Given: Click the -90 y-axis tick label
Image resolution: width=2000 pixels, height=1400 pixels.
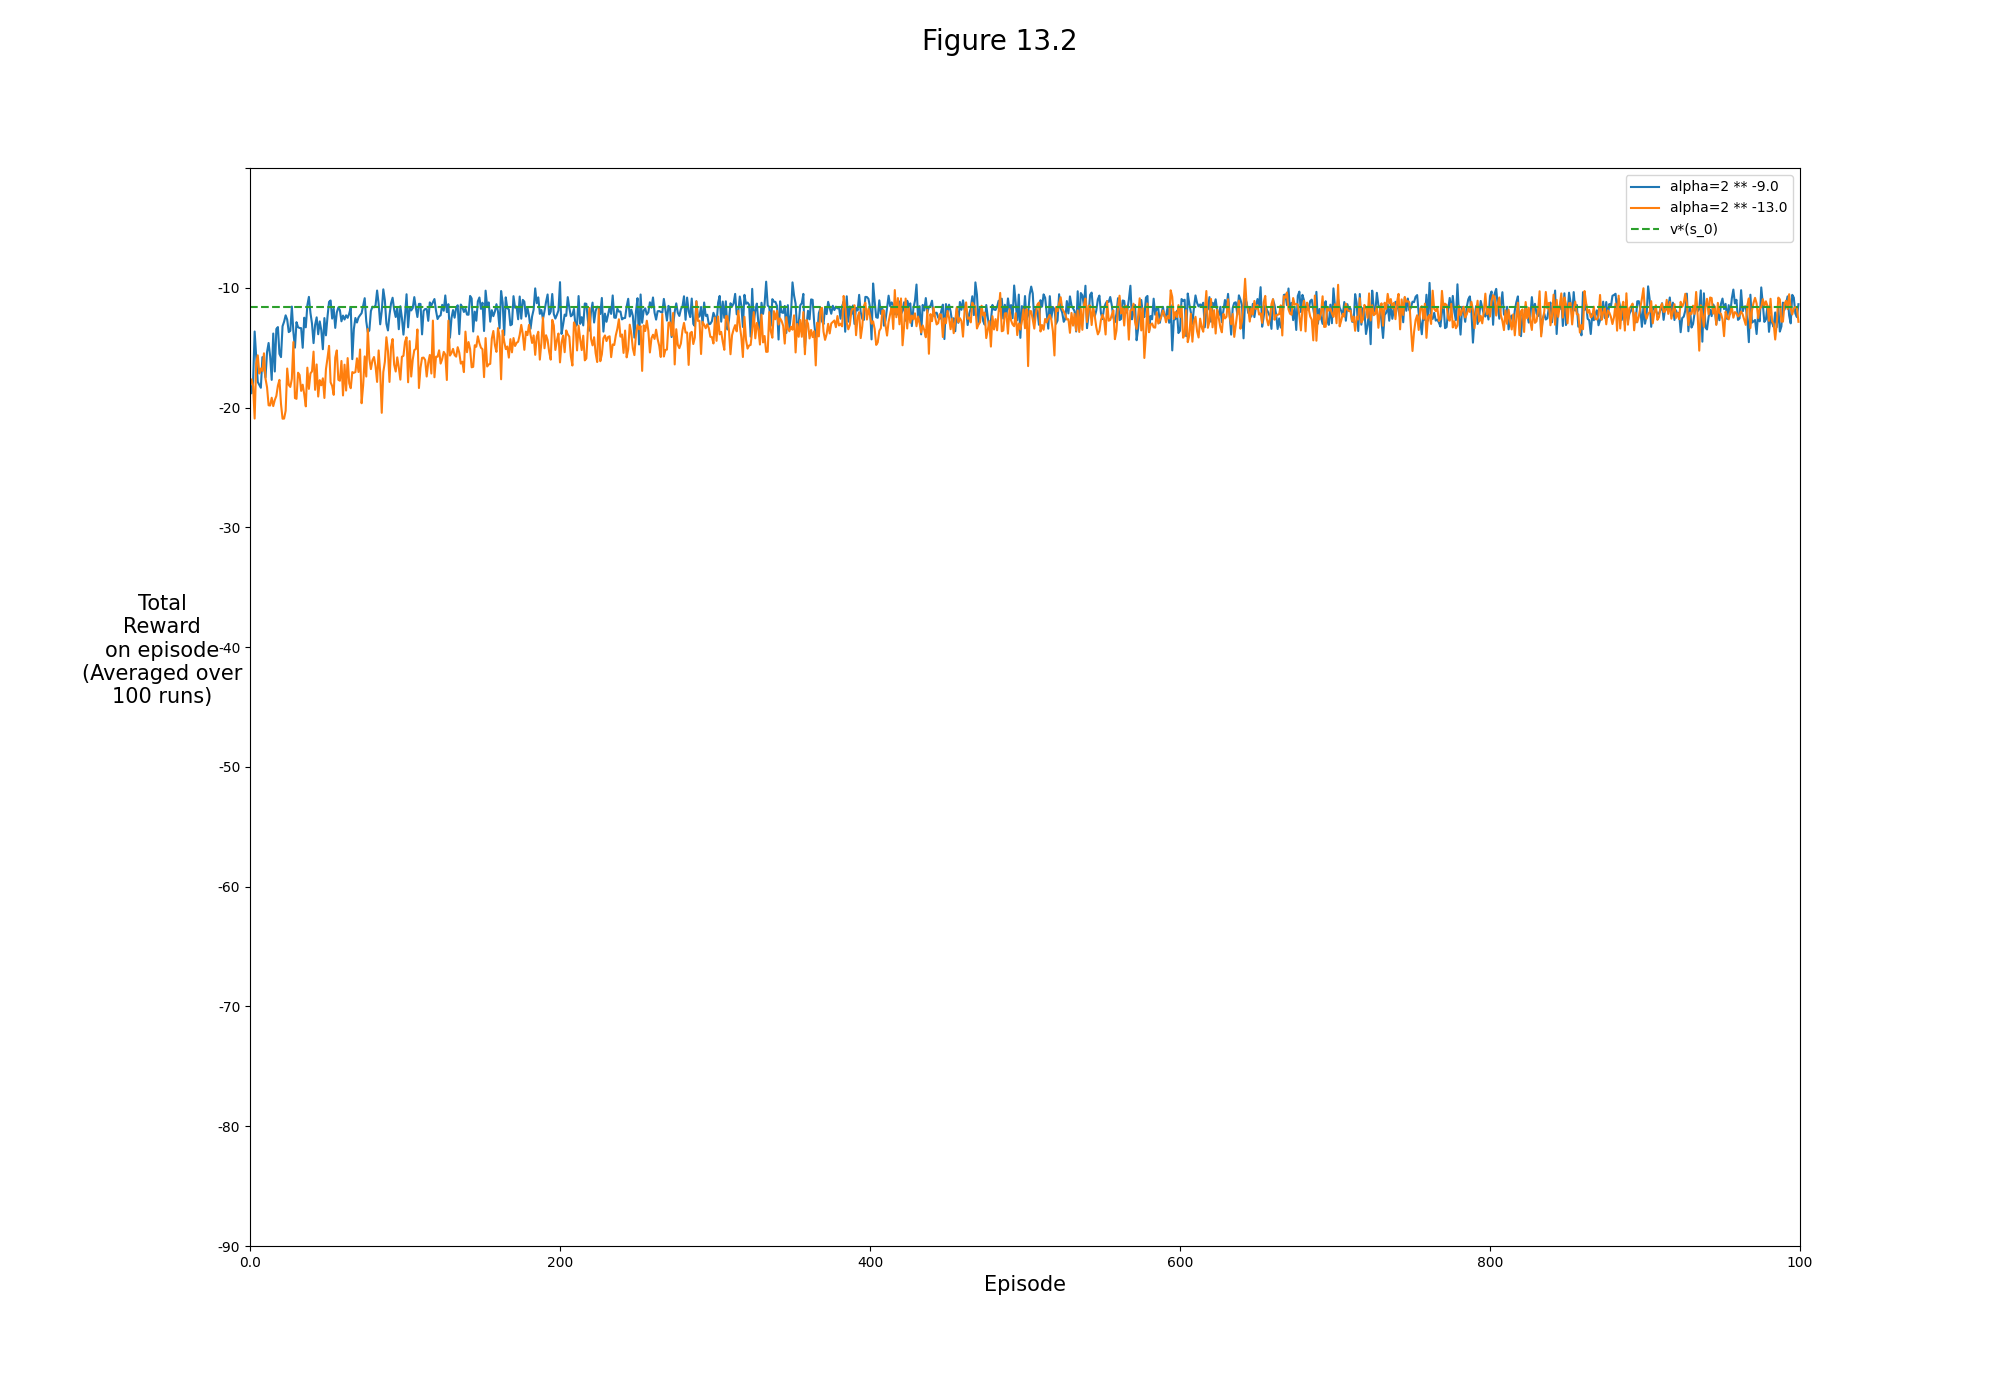Looking at the screenshot, I should (x=229, y=1246).
